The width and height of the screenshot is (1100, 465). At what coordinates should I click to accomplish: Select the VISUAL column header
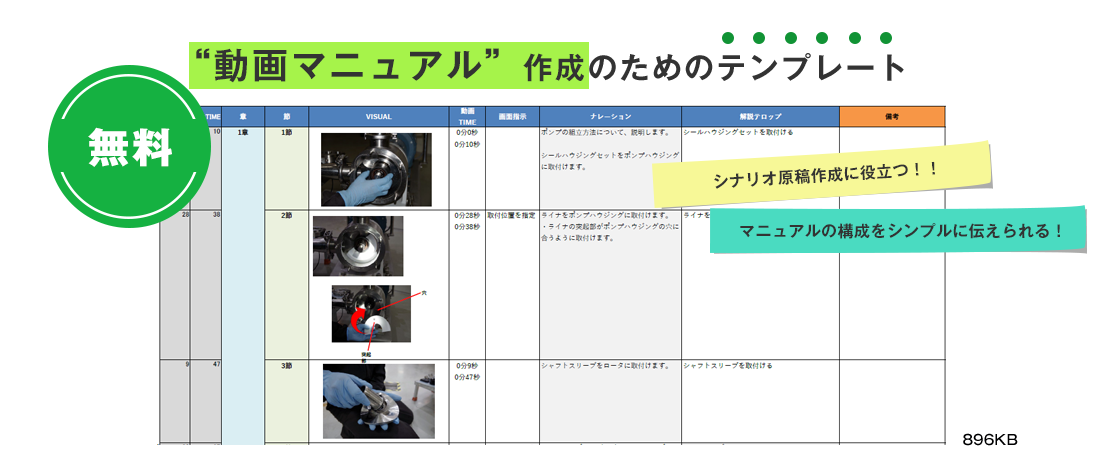pos(378,117)
